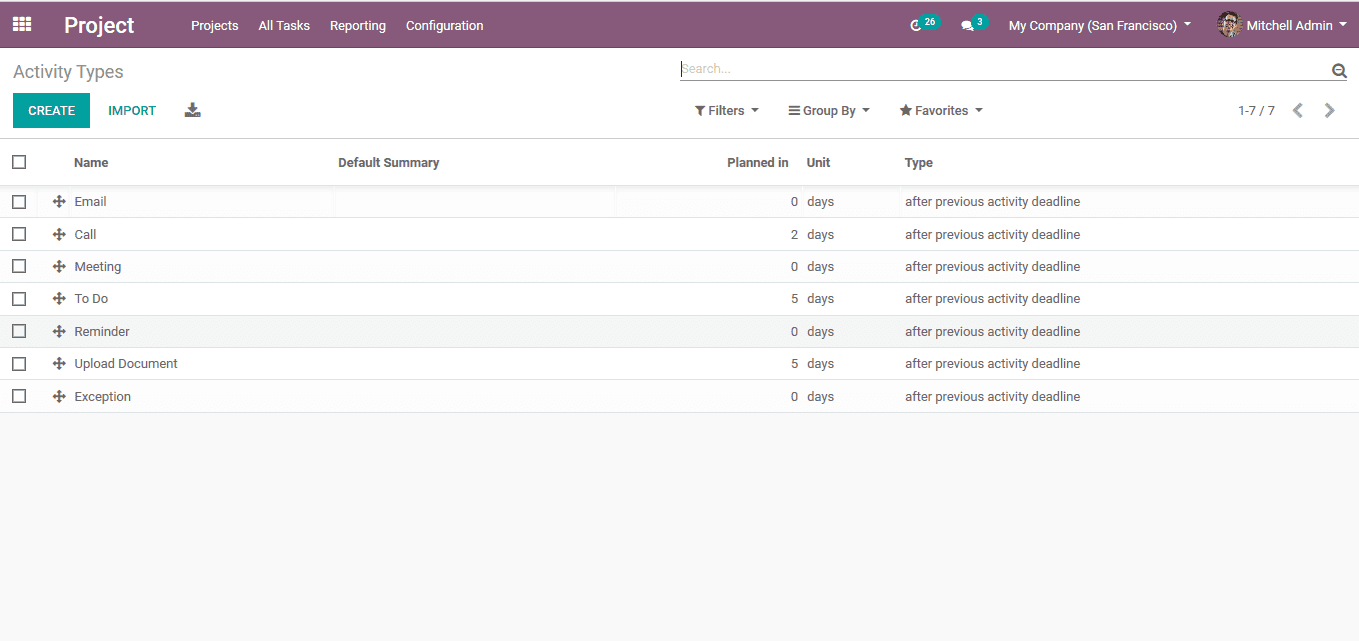Screen dimensions: 1359x641
Task: Sort by Name column header
Action: (x=91, y=163)
